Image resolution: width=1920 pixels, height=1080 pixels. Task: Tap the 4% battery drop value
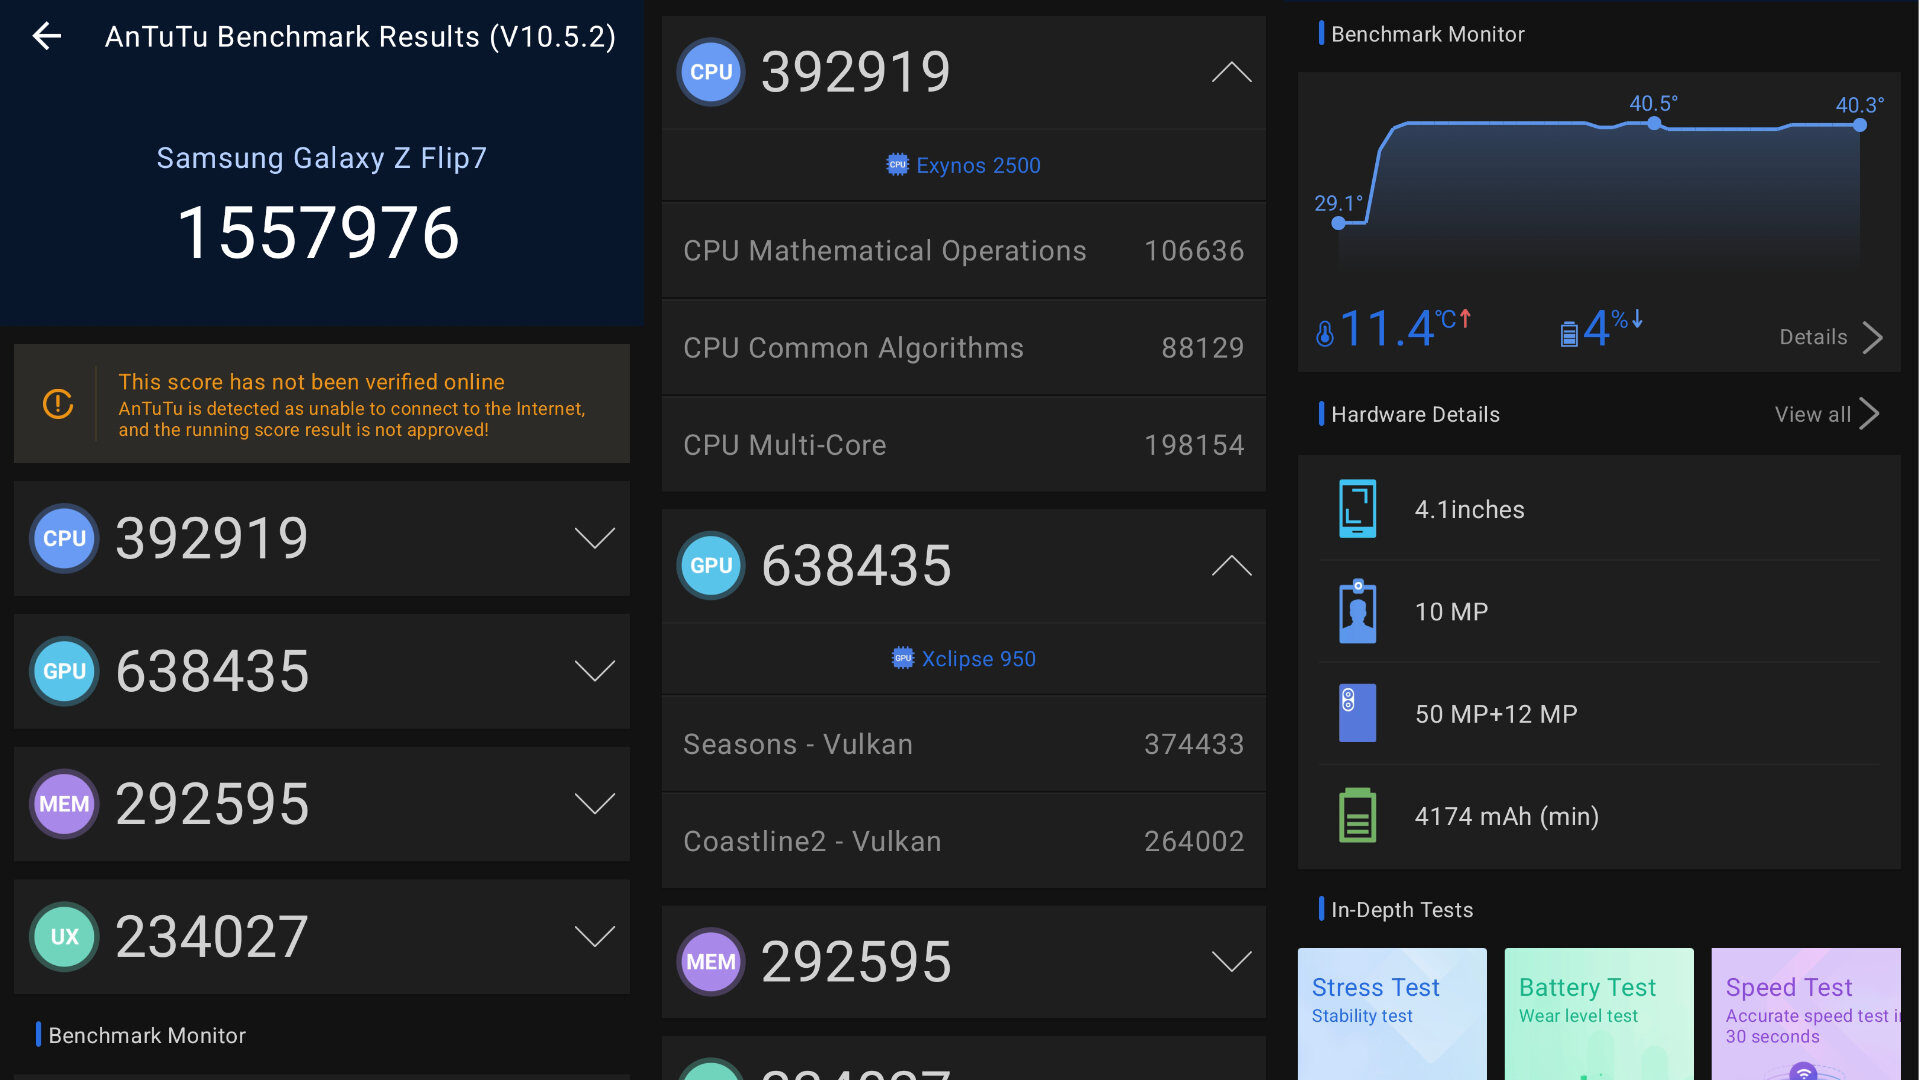pos(1613,328)
